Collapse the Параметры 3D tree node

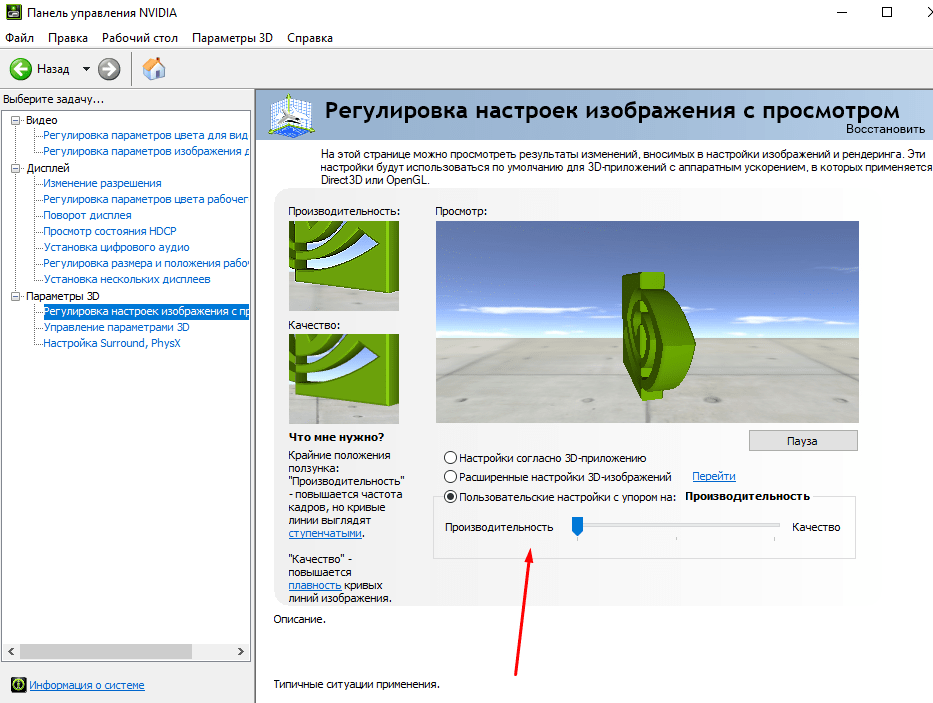(x=15, y=296)
